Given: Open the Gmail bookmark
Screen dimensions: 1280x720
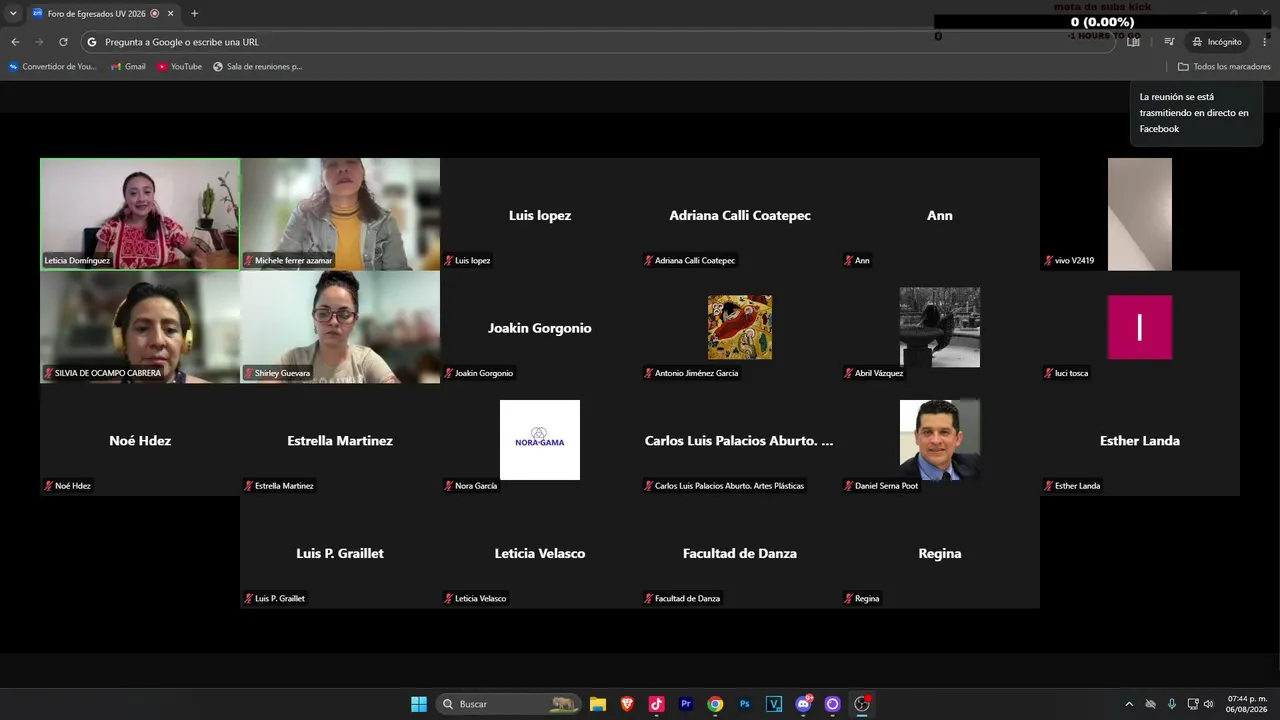Looking at the screenshot, I should pos(128,67).
